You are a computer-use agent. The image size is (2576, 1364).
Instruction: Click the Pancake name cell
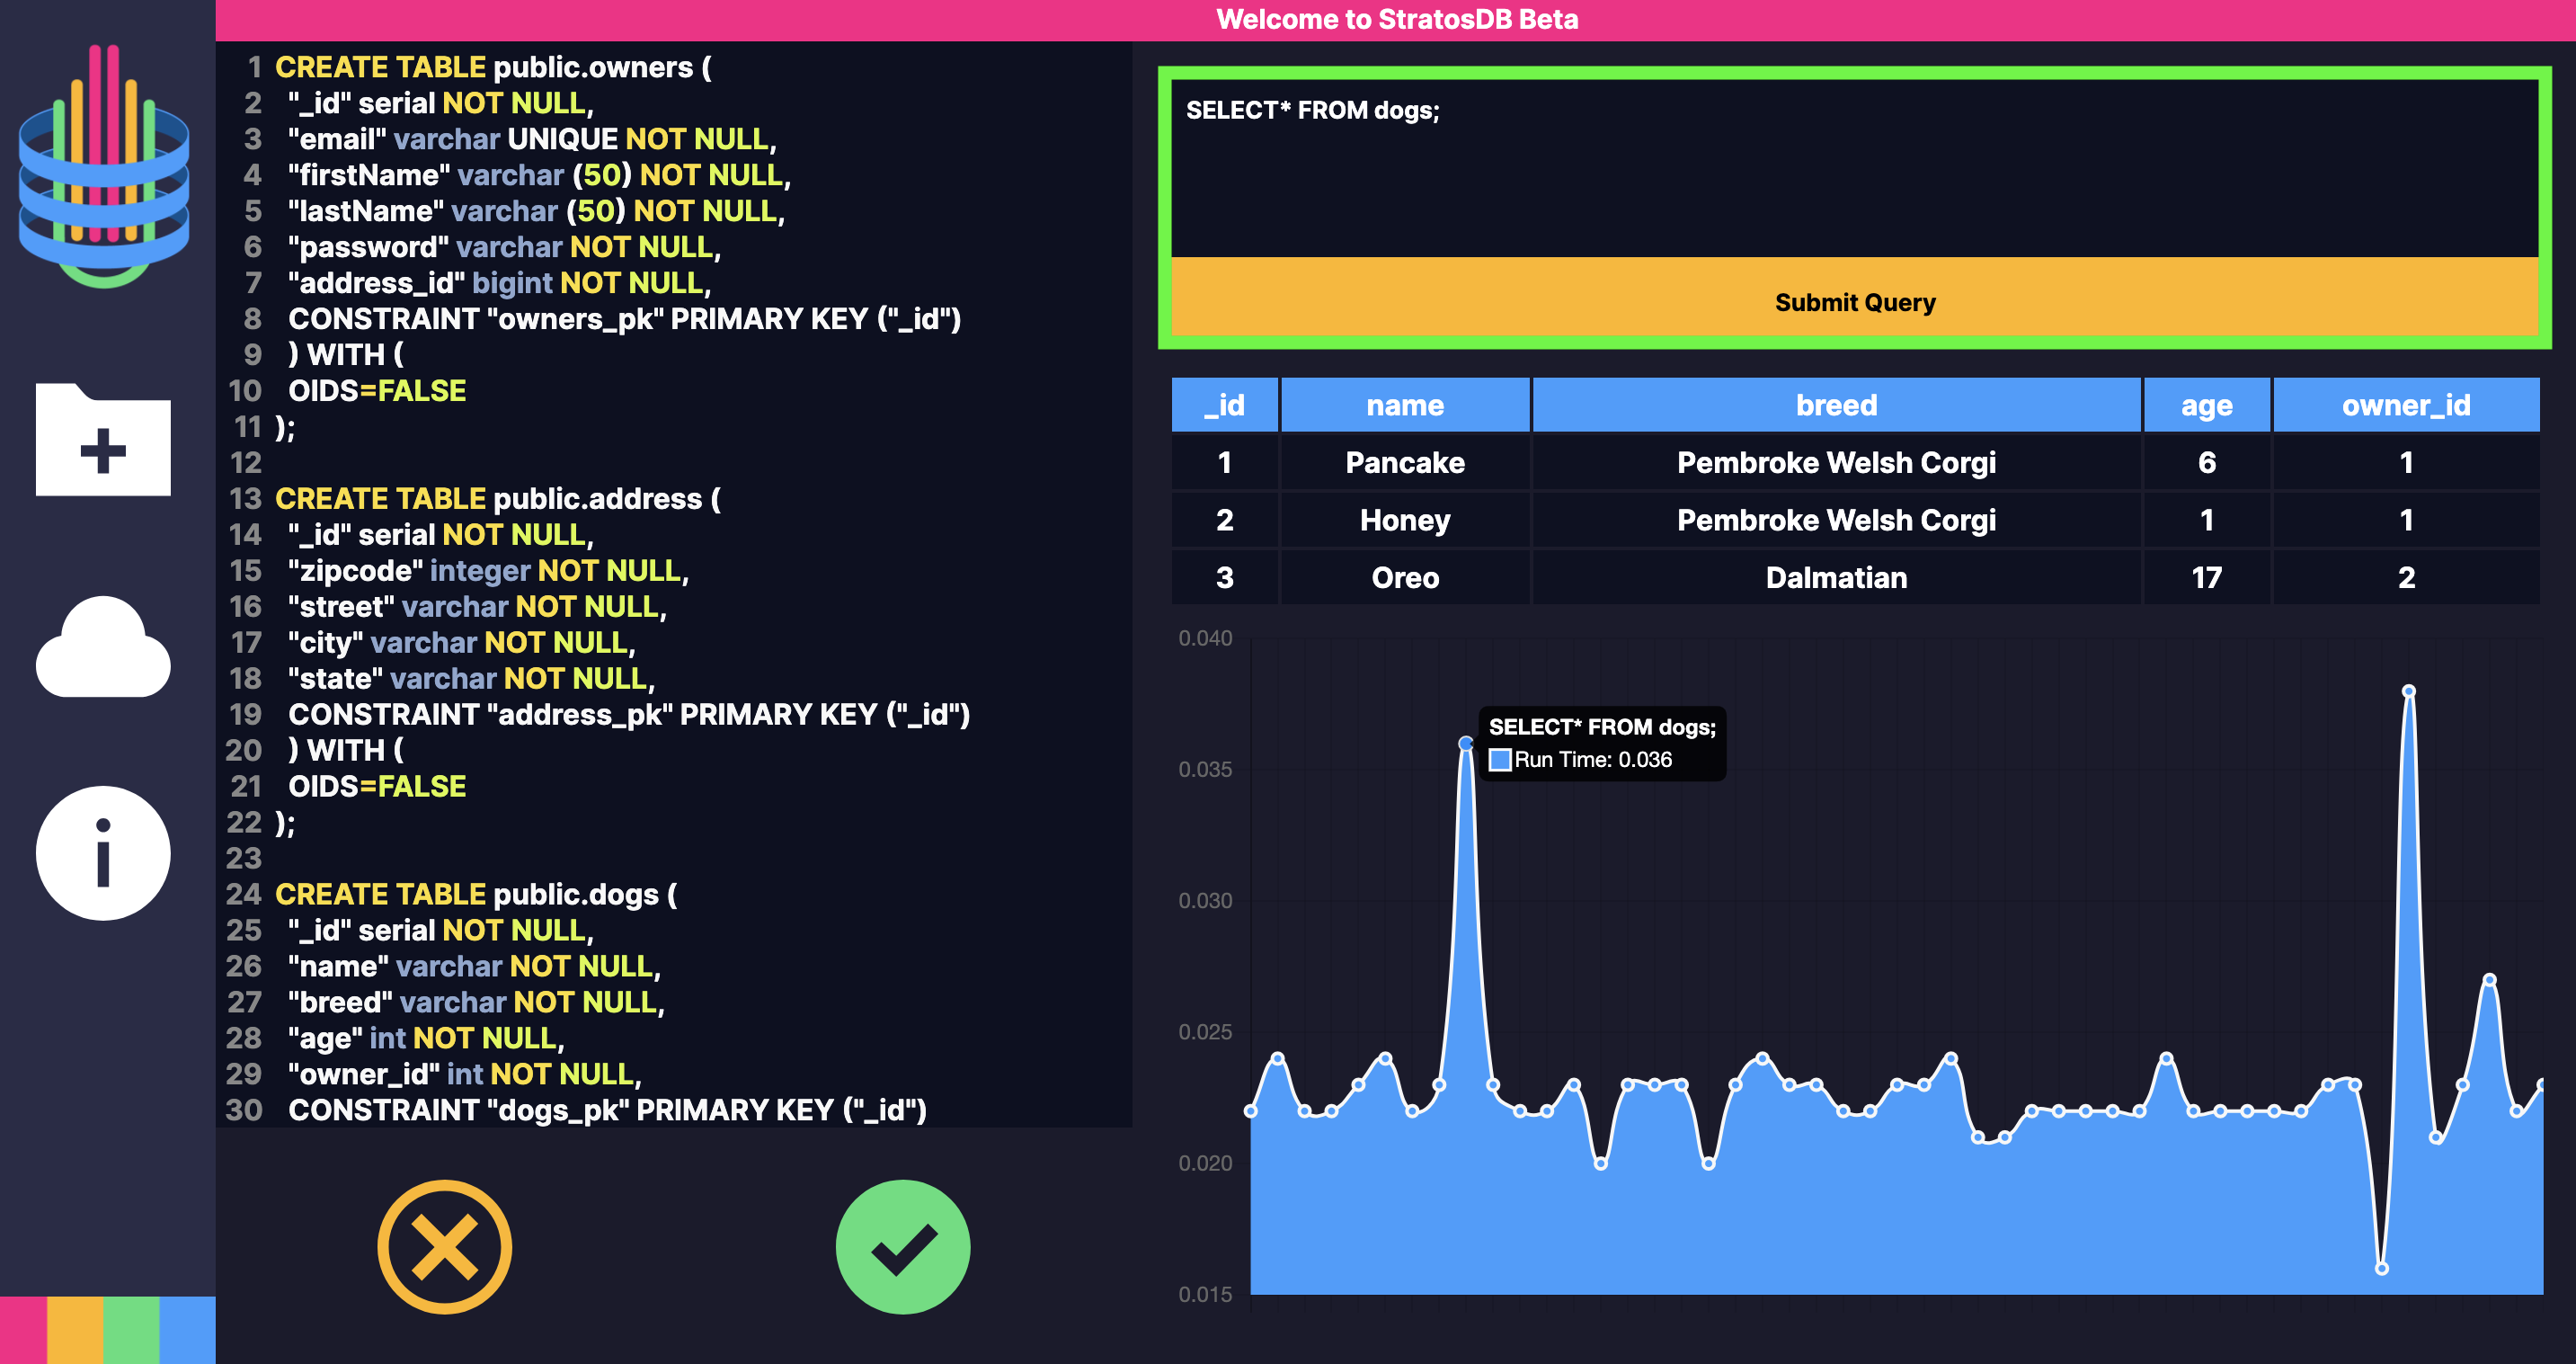click(x=1404, y=463)
